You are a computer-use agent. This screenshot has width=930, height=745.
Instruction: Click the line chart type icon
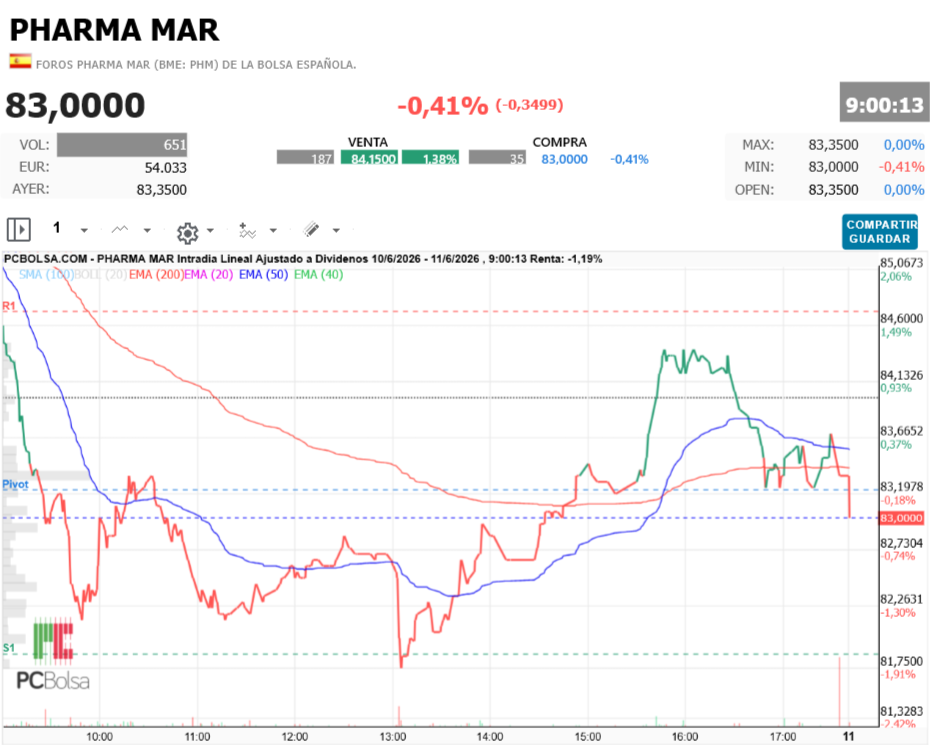(120, 230)
